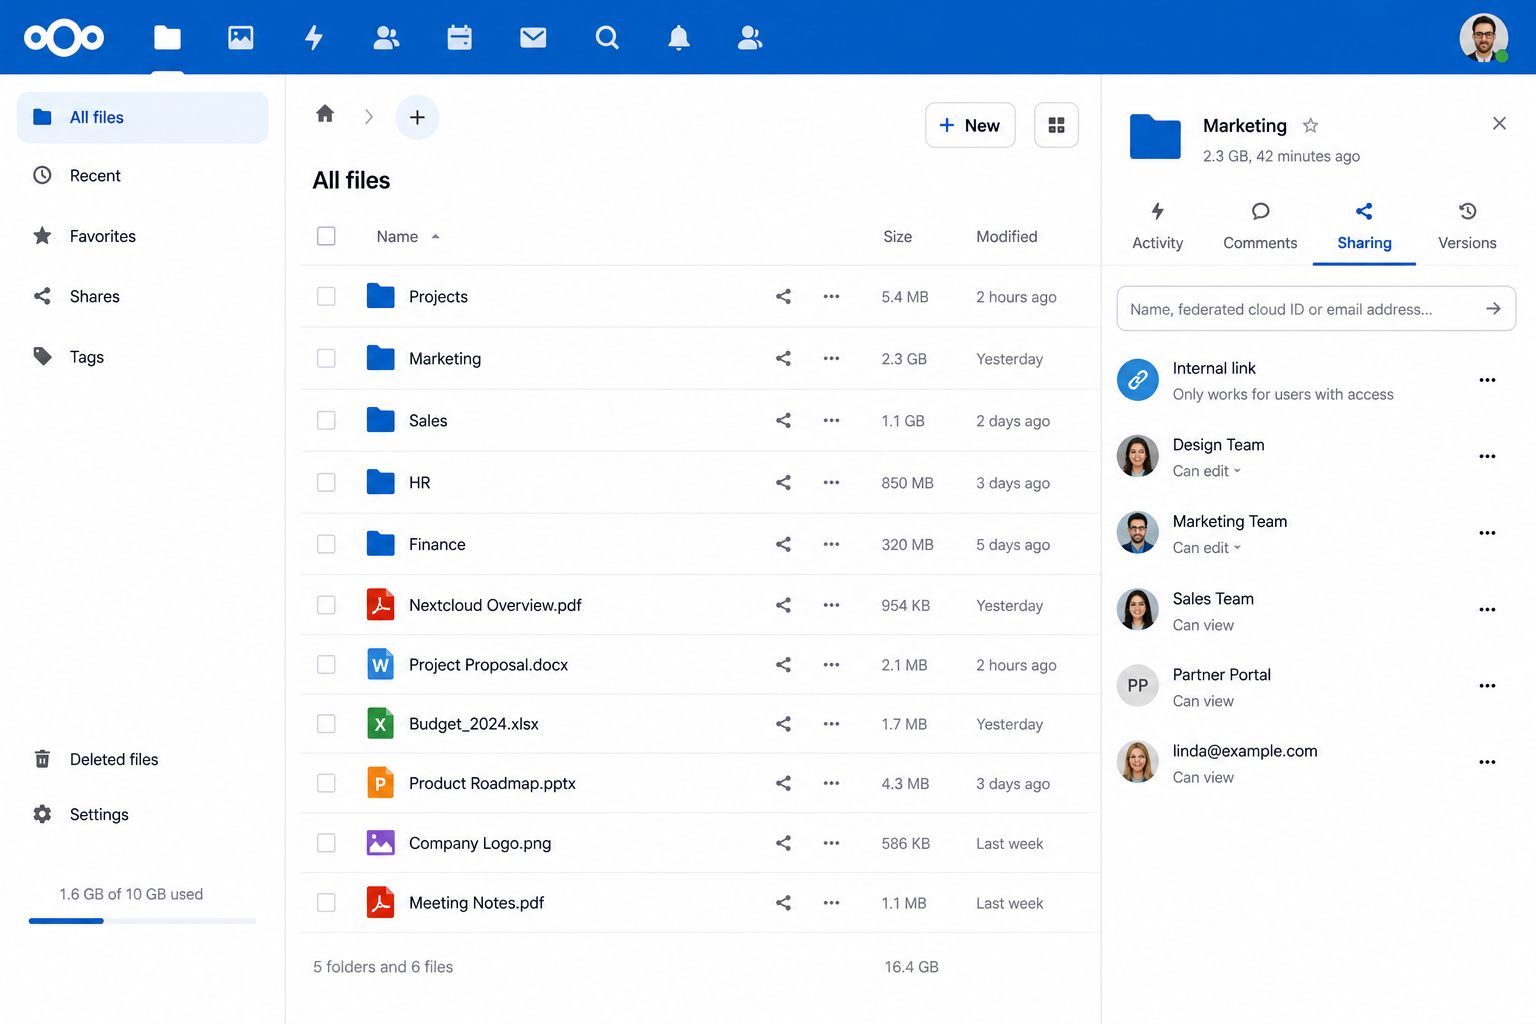Open the Files app in top bar

pos(167,38)
